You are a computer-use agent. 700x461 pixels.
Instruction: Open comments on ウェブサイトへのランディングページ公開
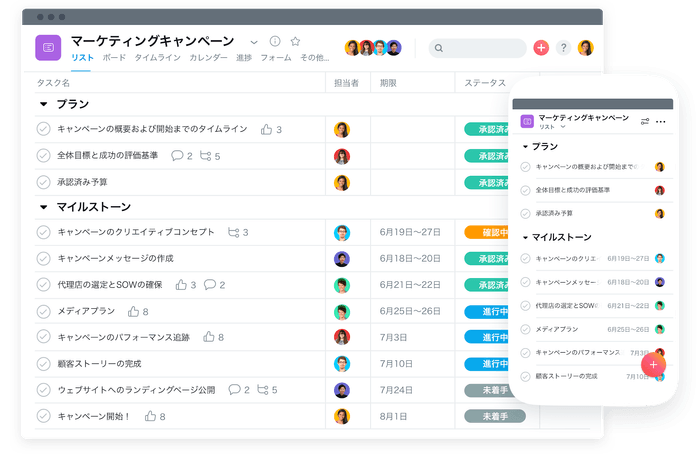pyautogui.click(x=234, y=390)
